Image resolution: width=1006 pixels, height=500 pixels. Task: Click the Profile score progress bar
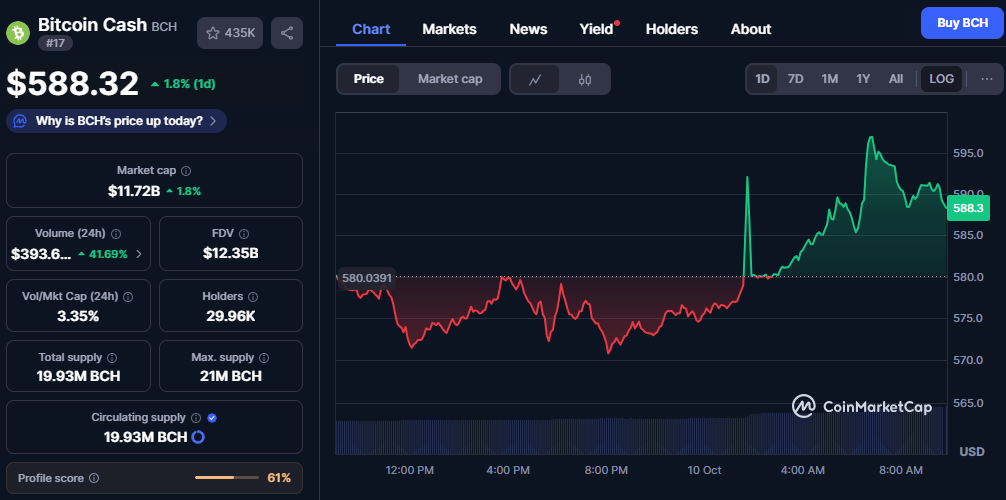227,478
